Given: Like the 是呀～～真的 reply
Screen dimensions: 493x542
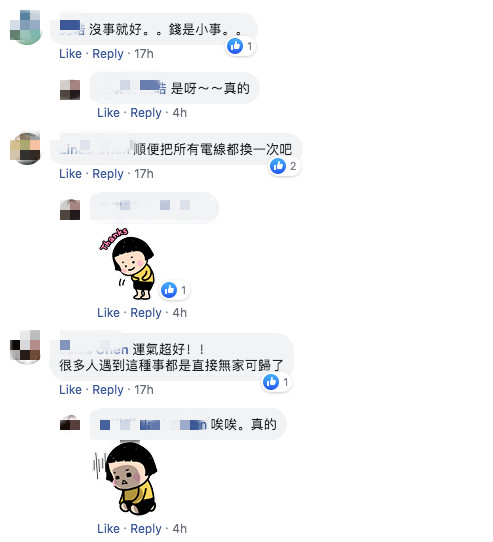Looking at the screenshot, I should tap(109, 113).
